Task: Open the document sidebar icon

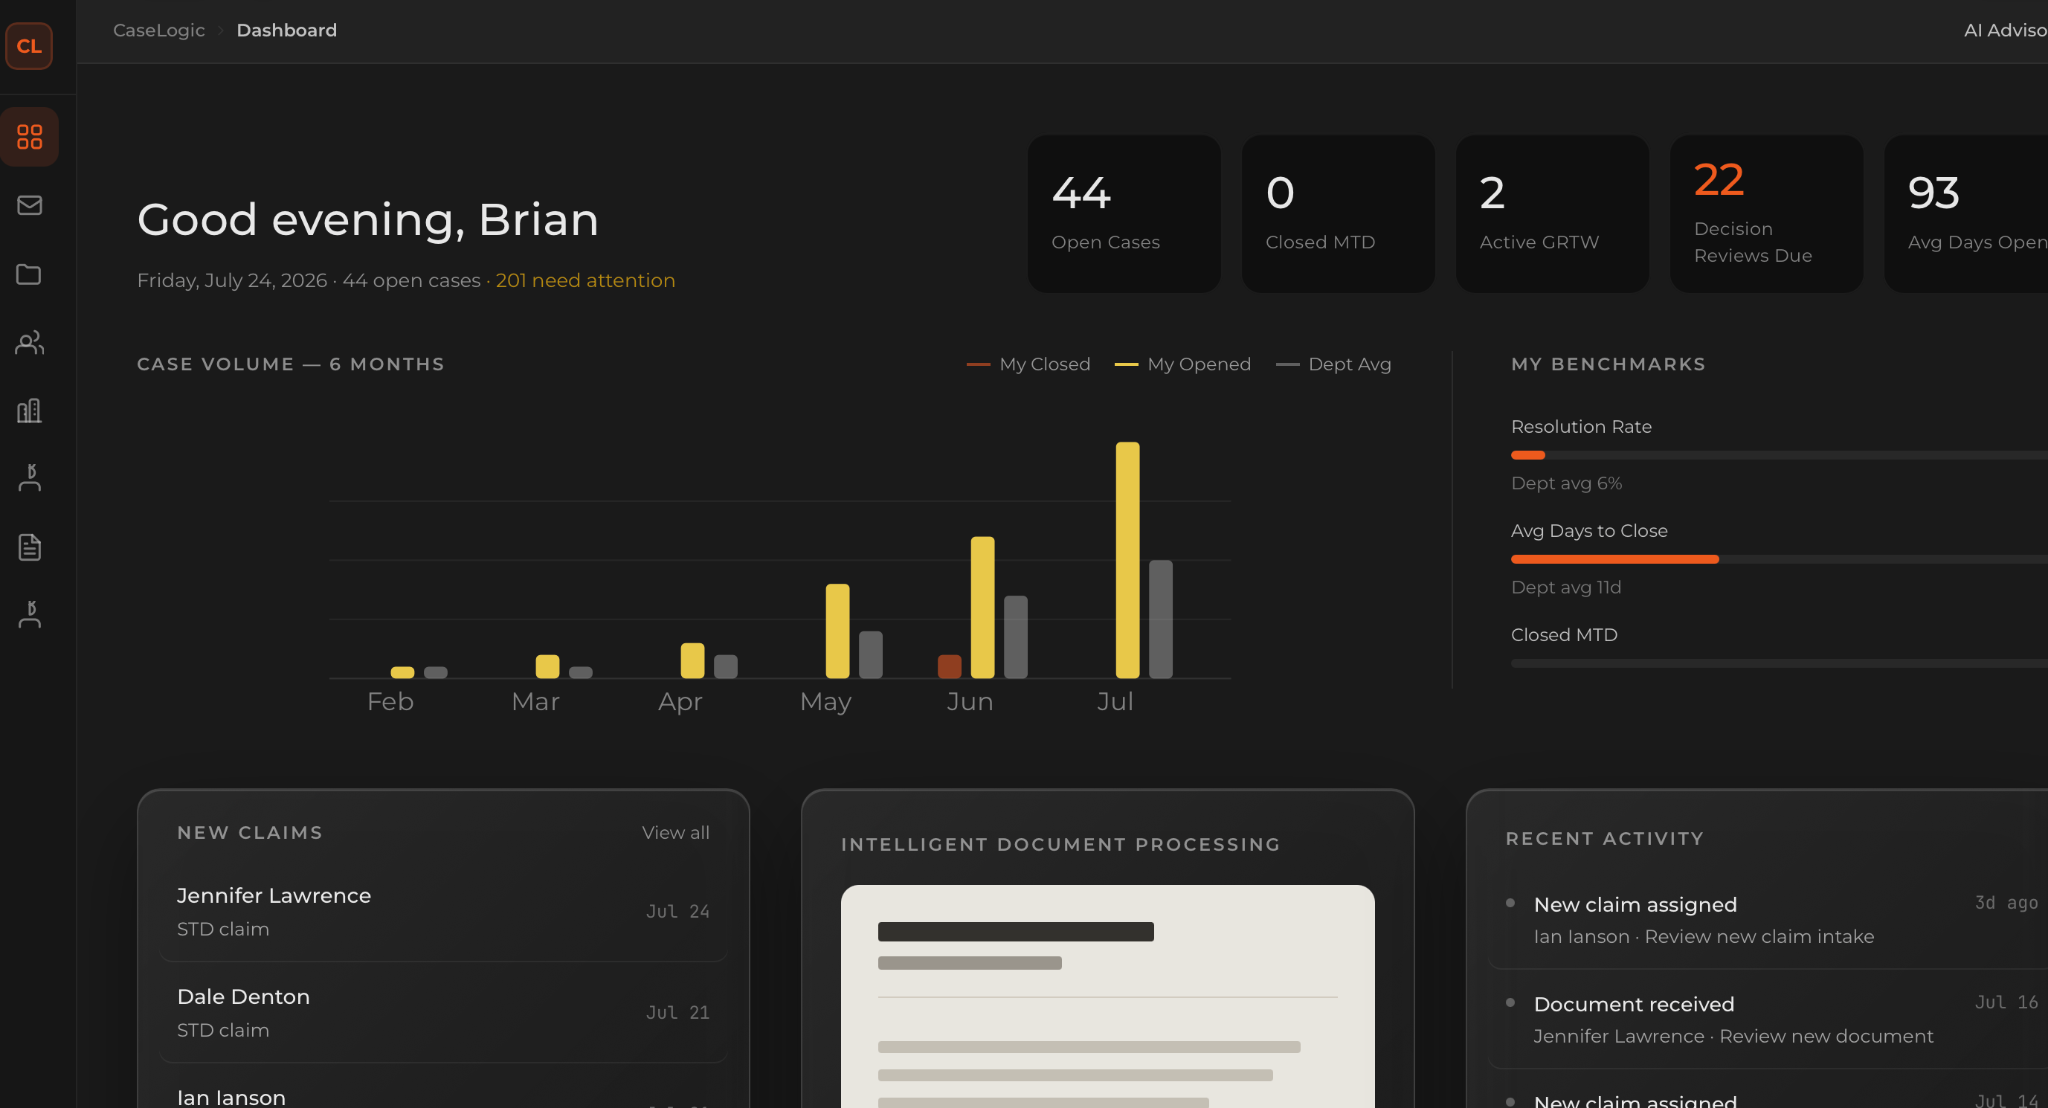Action: 29,547
